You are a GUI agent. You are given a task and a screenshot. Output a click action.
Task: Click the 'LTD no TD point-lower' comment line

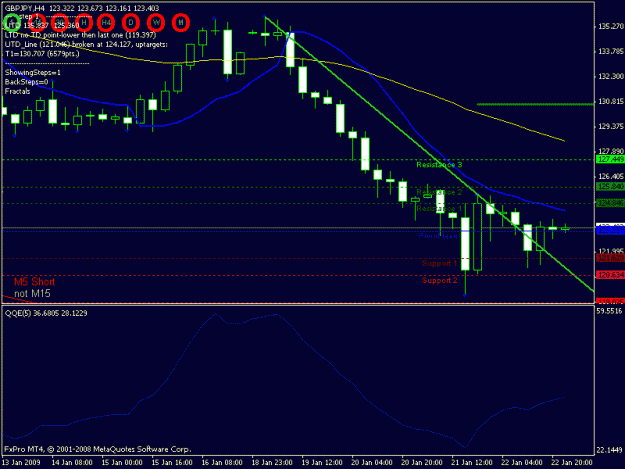pyautogui.click(x=80, y=35)
